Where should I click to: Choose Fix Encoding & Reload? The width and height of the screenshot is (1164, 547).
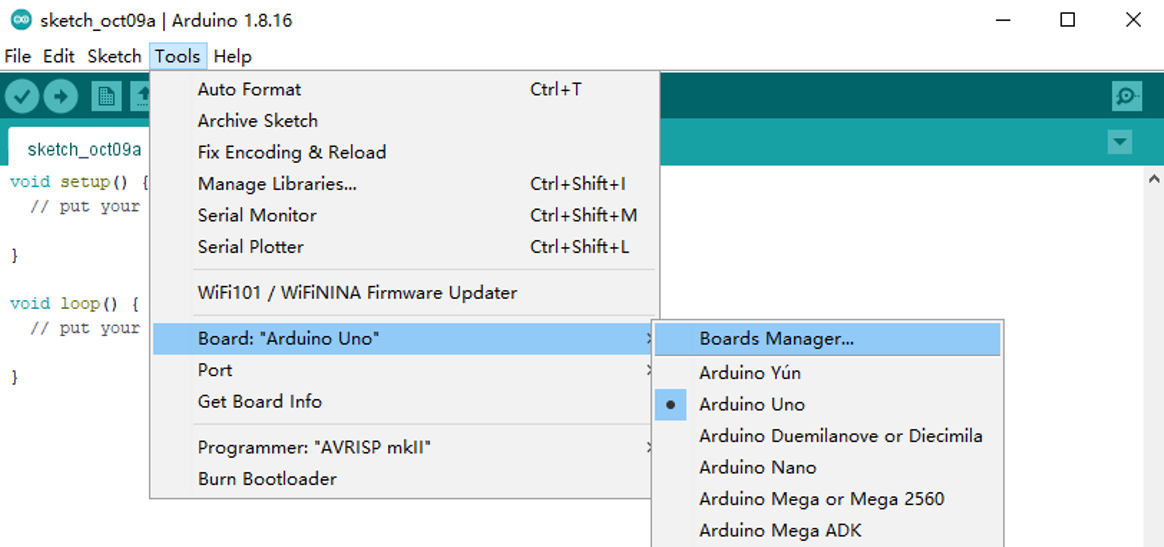pos(405,152)
